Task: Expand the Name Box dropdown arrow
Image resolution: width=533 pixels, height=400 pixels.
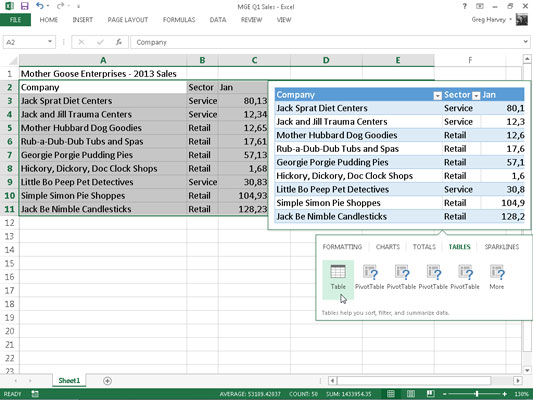Action: [50, 42]
